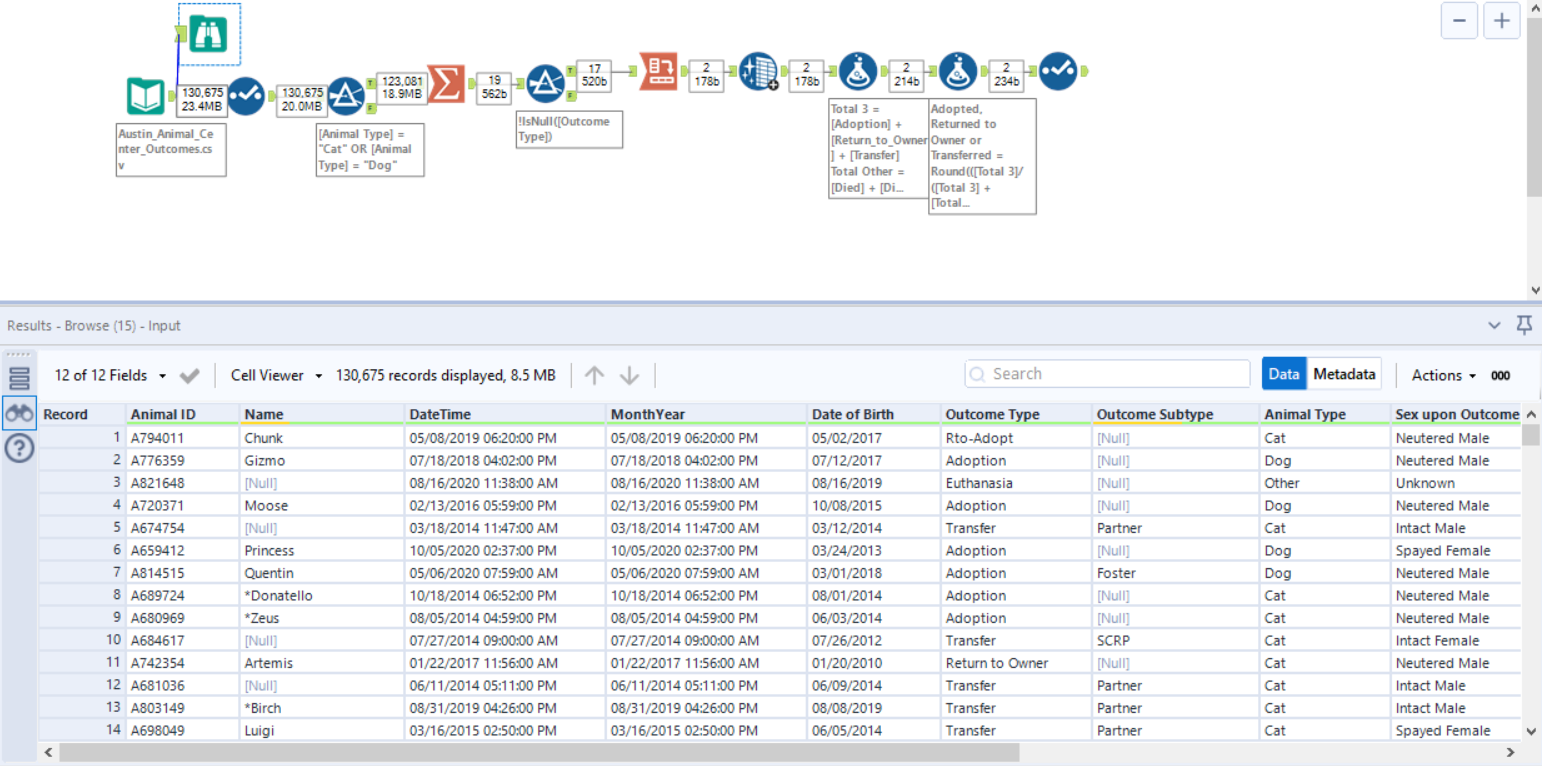Select the Summarize tool sigma icon

(x=446, y=83)
